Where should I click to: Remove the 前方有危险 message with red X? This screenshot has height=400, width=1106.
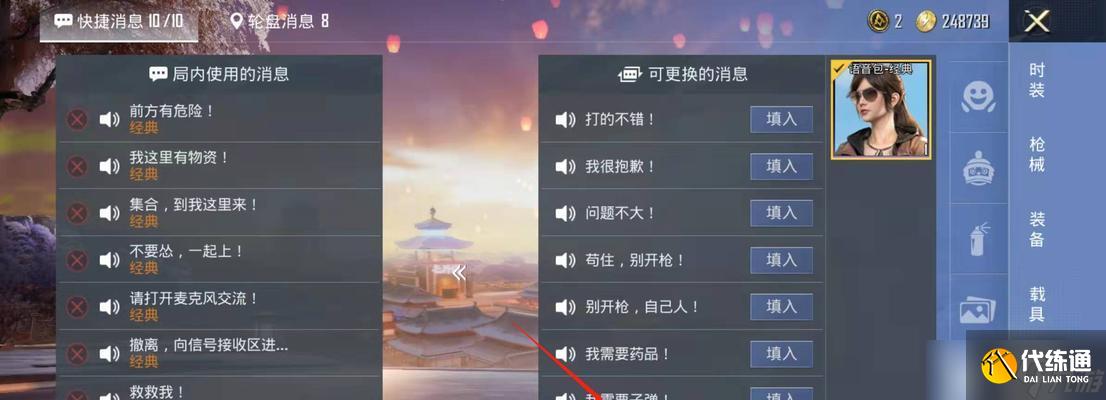77,119
